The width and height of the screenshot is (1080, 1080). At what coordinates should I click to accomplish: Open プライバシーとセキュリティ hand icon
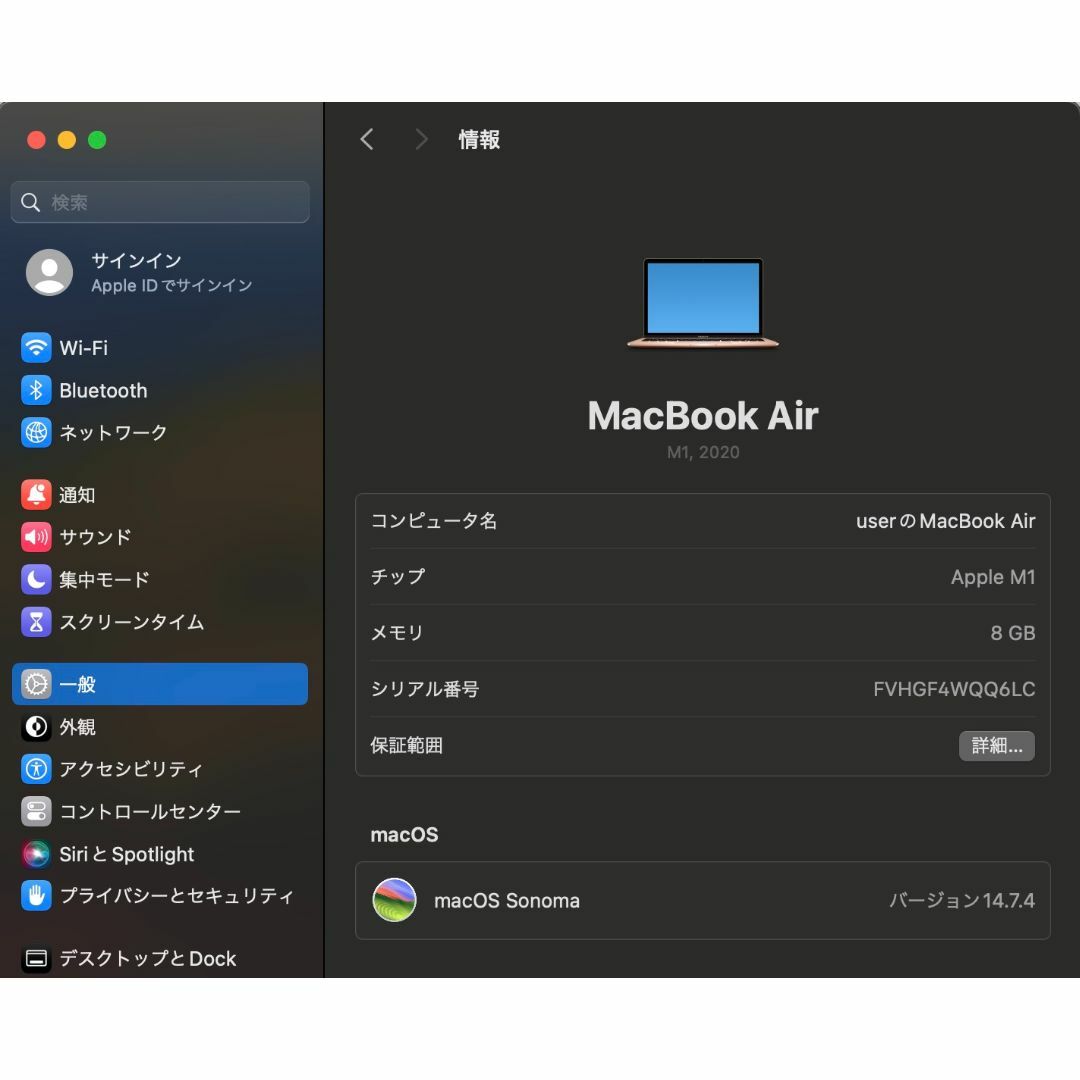point(36,895)
